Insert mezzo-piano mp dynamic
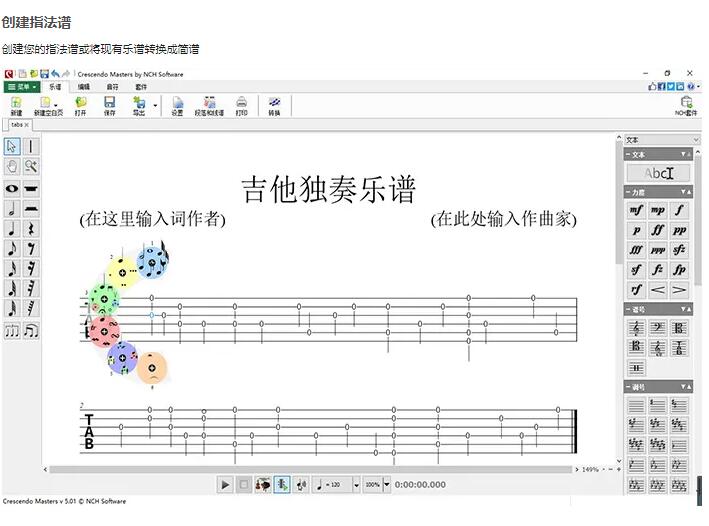The image size is (709, 526). pyautogui.click(x=657, y=210)
